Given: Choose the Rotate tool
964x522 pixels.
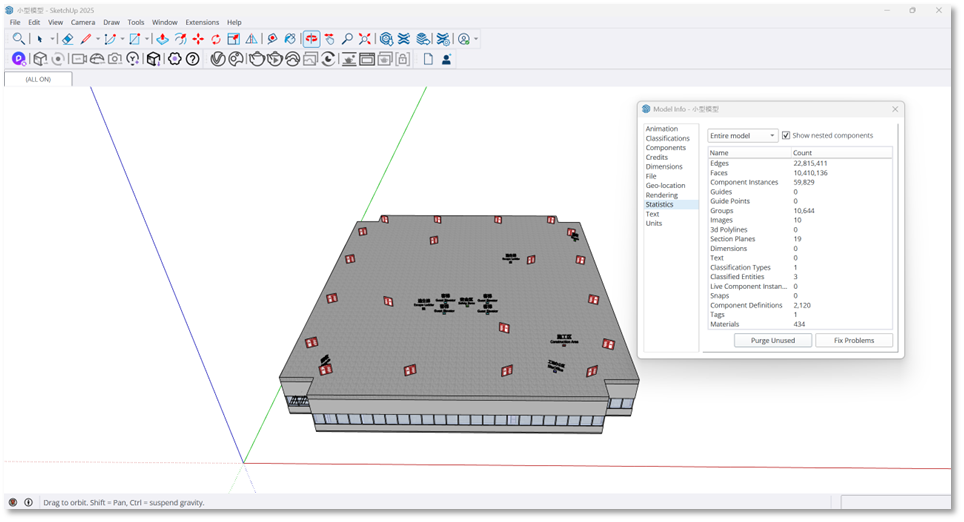Looking at the screenshot, I should click(x=215, y=39).
